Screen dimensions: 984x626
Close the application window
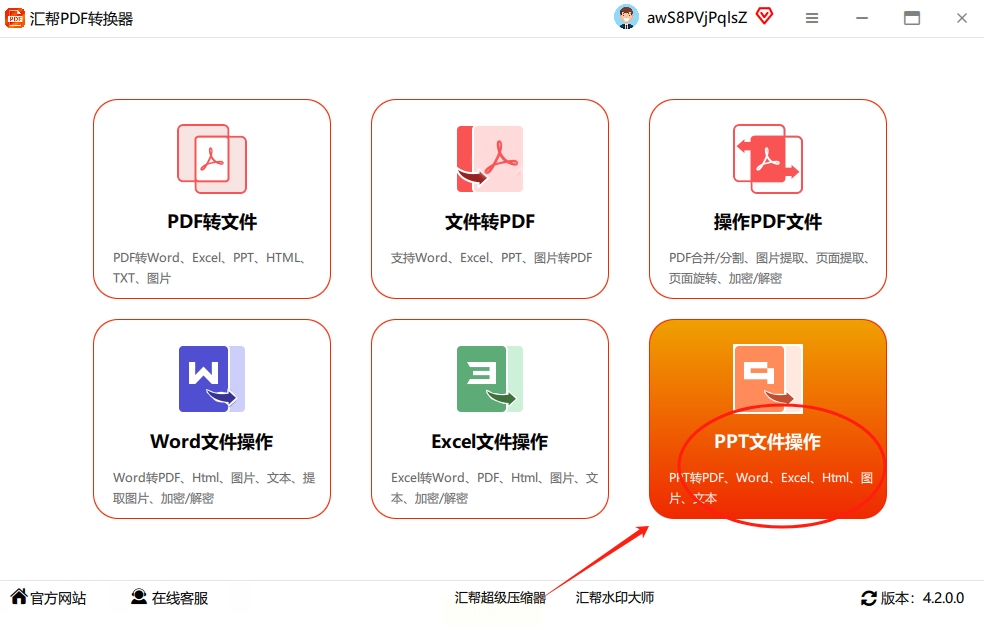click(962, 18)
